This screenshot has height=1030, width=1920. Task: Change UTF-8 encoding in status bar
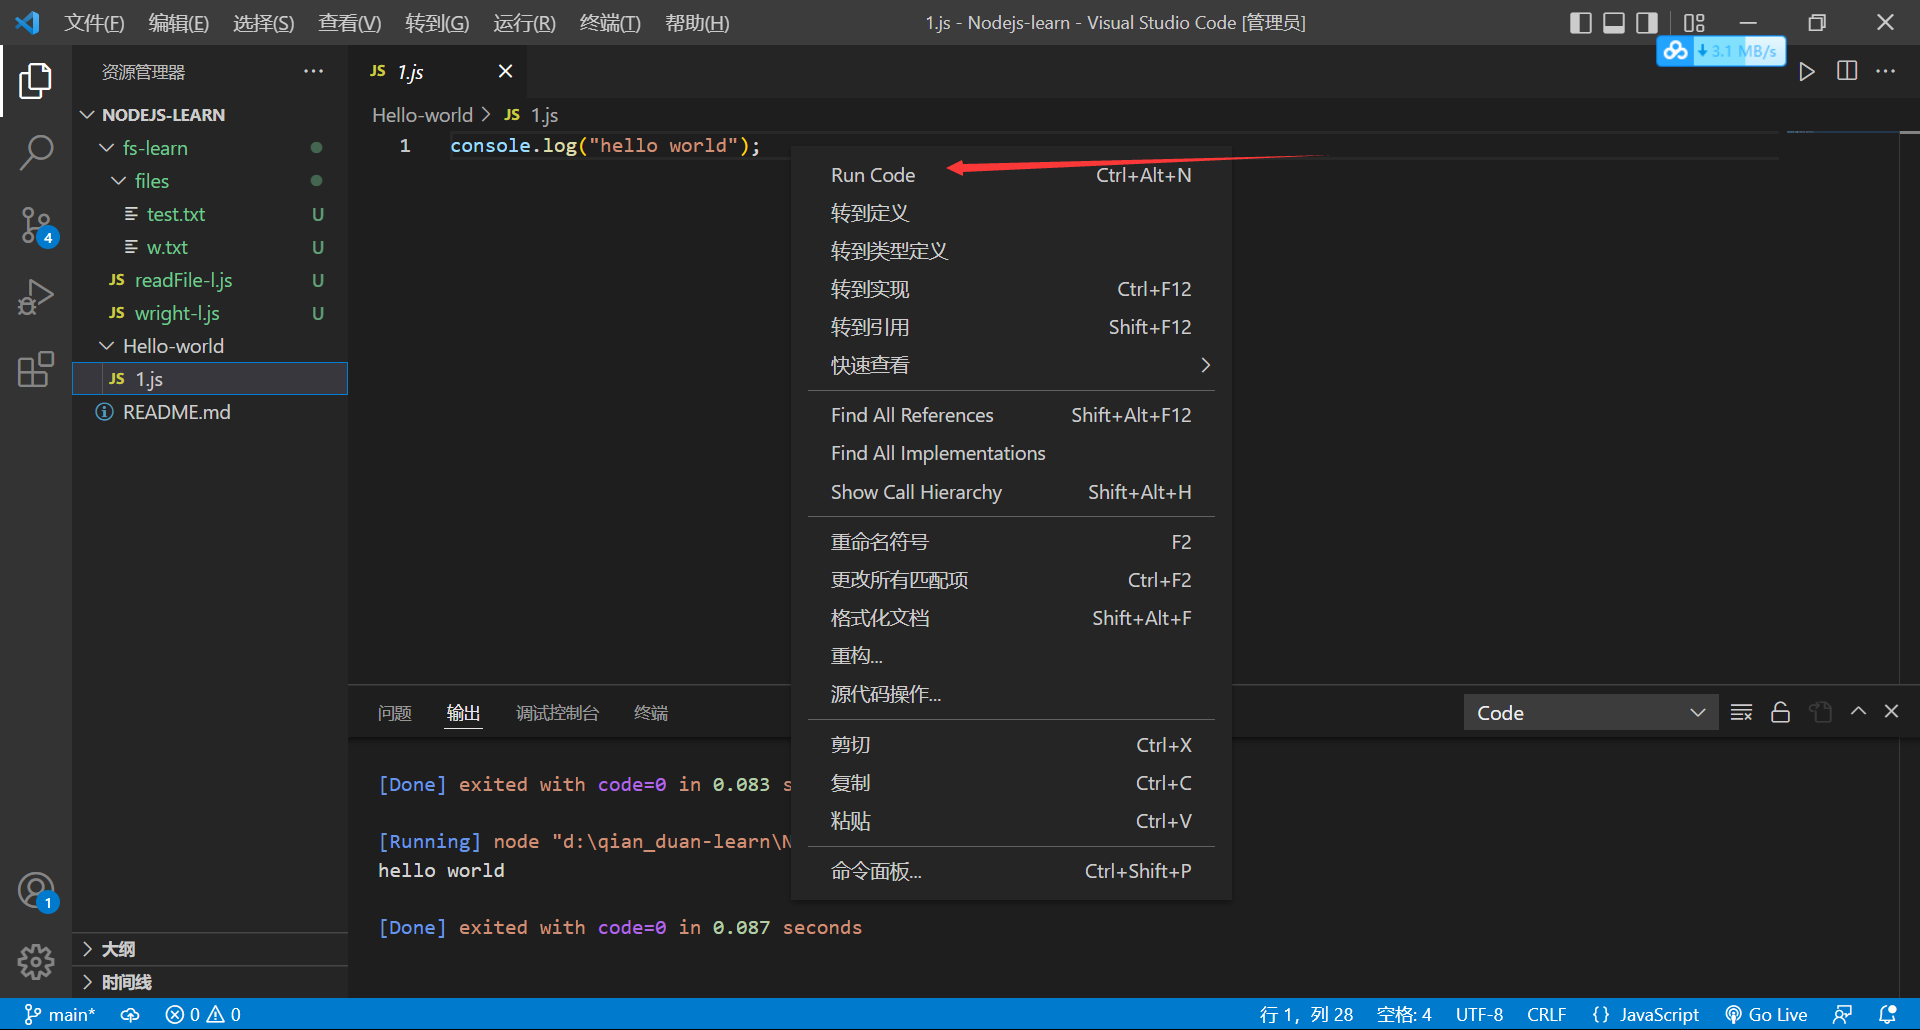pos(1479,1014)
